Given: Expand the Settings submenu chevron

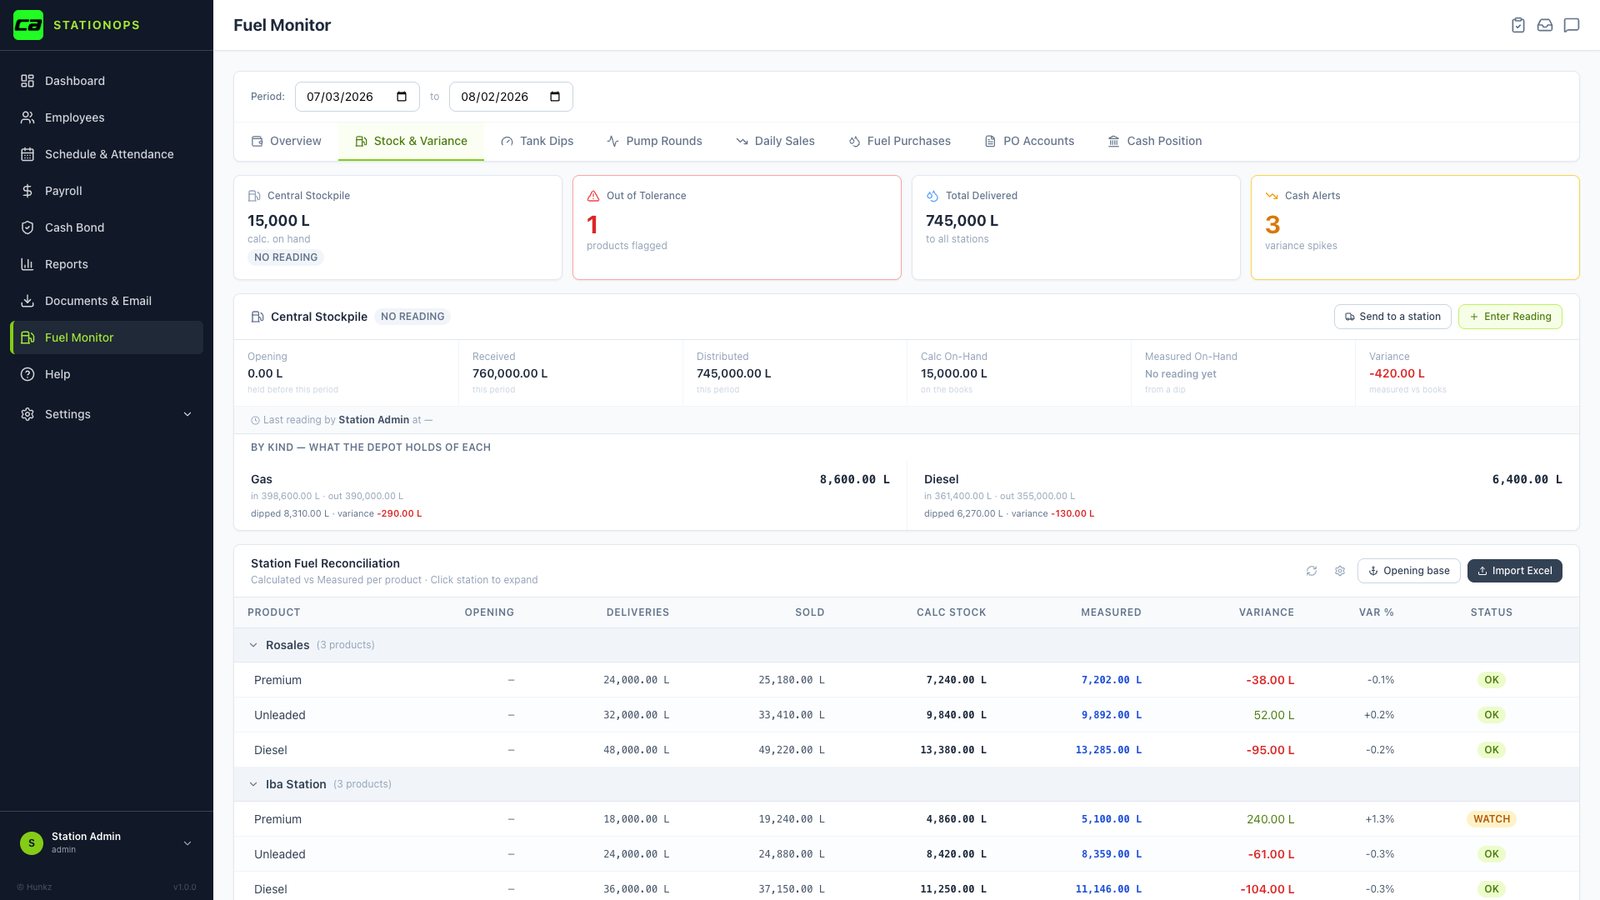Looking at the screenshot, I should (x=187, y=414).
